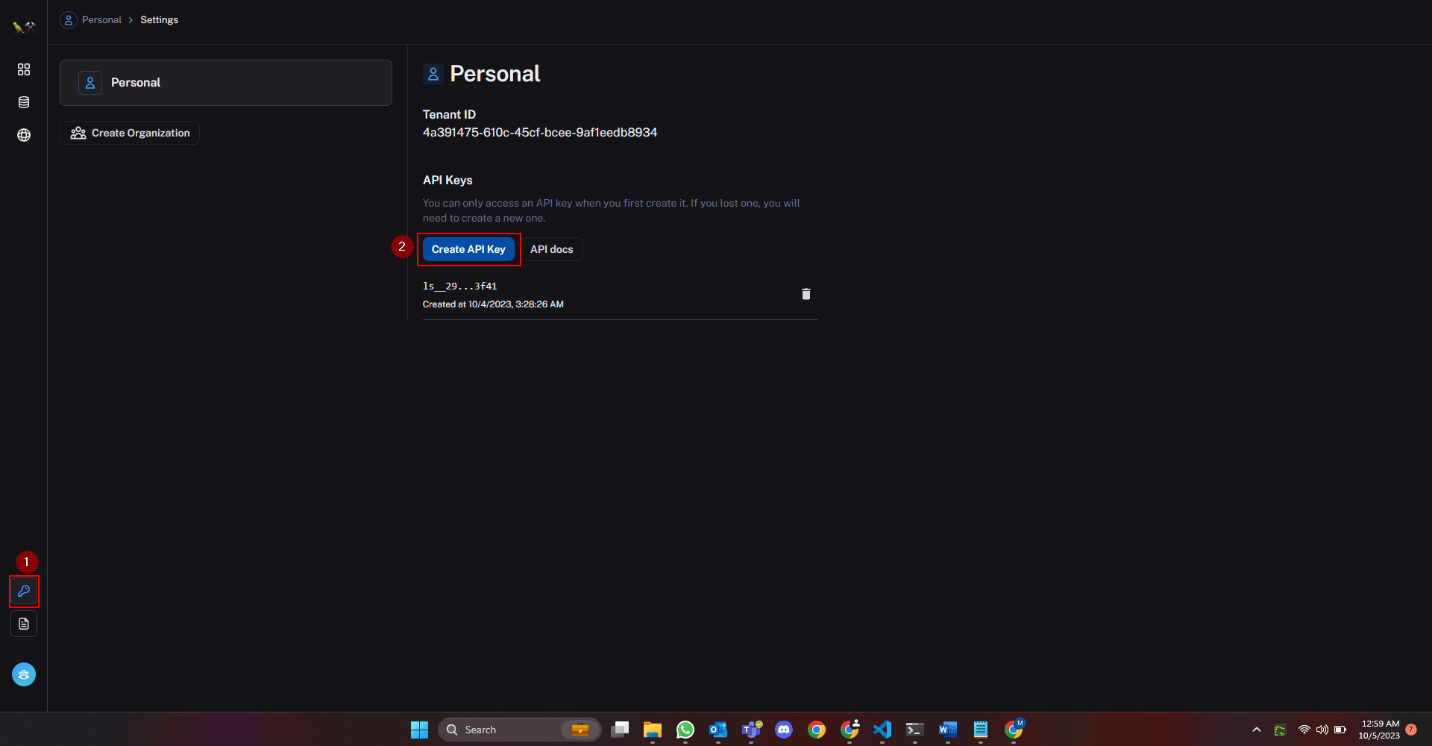Open WhatsApp from the taskbar
This screenshot has width=1432, height=746.
[x=685, y=729]
